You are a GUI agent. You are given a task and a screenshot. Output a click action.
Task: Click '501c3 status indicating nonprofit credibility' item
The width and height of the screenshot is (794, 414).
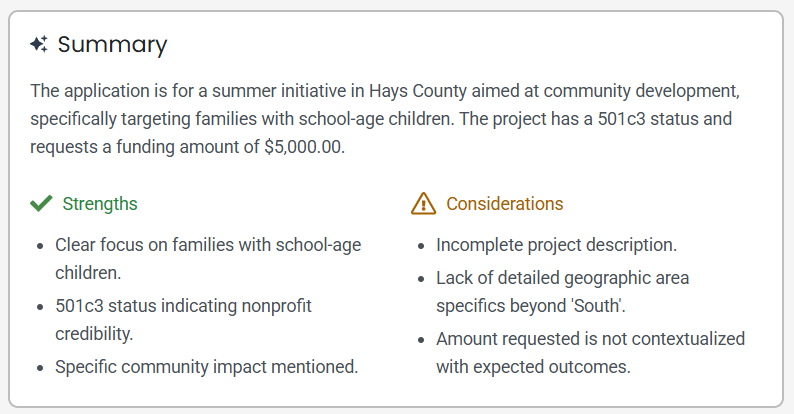[183, 320]
